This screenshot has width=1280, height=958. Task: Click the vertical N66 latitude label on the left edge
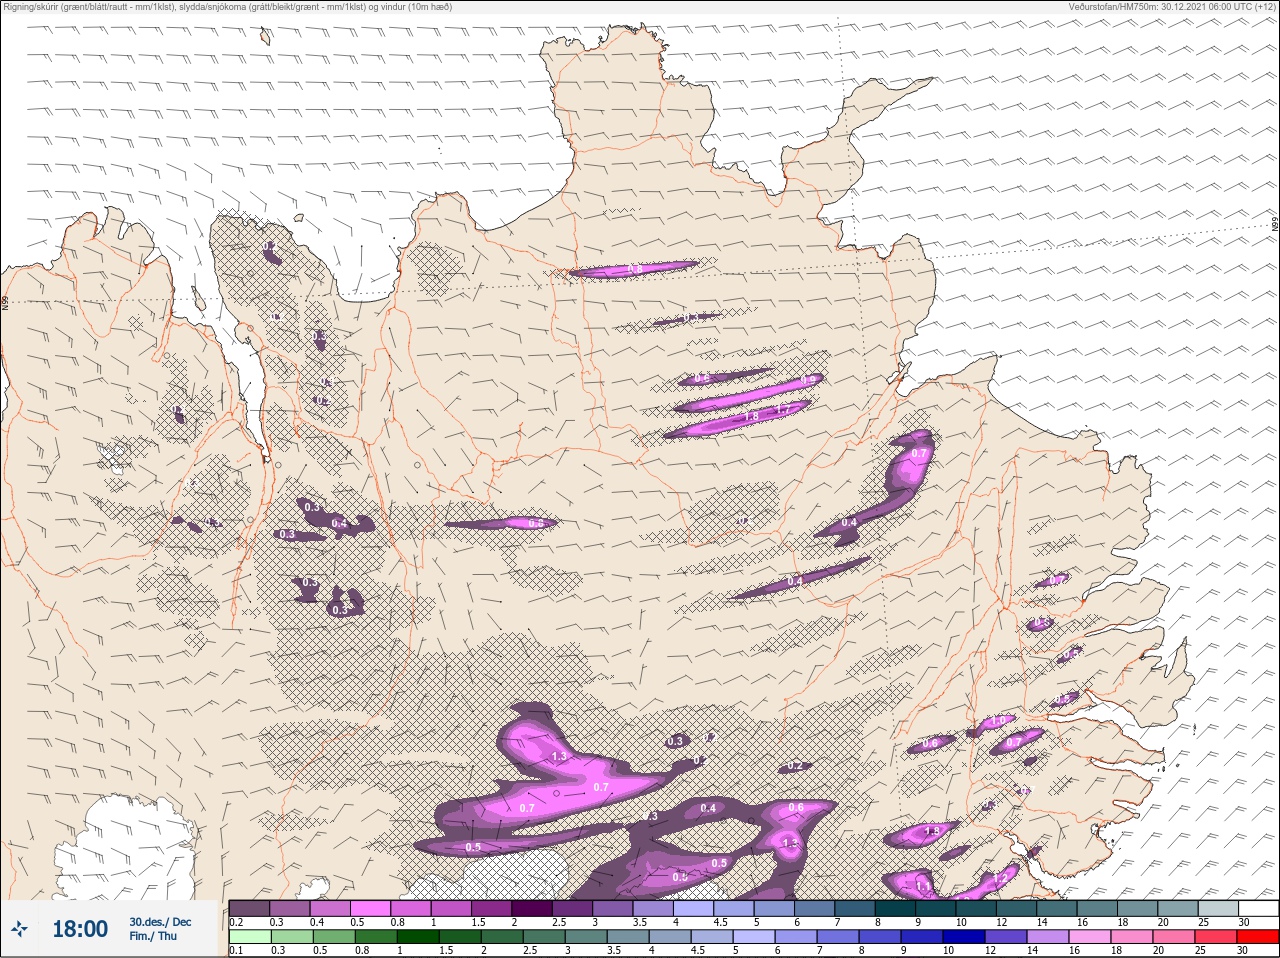coord(5,301)
